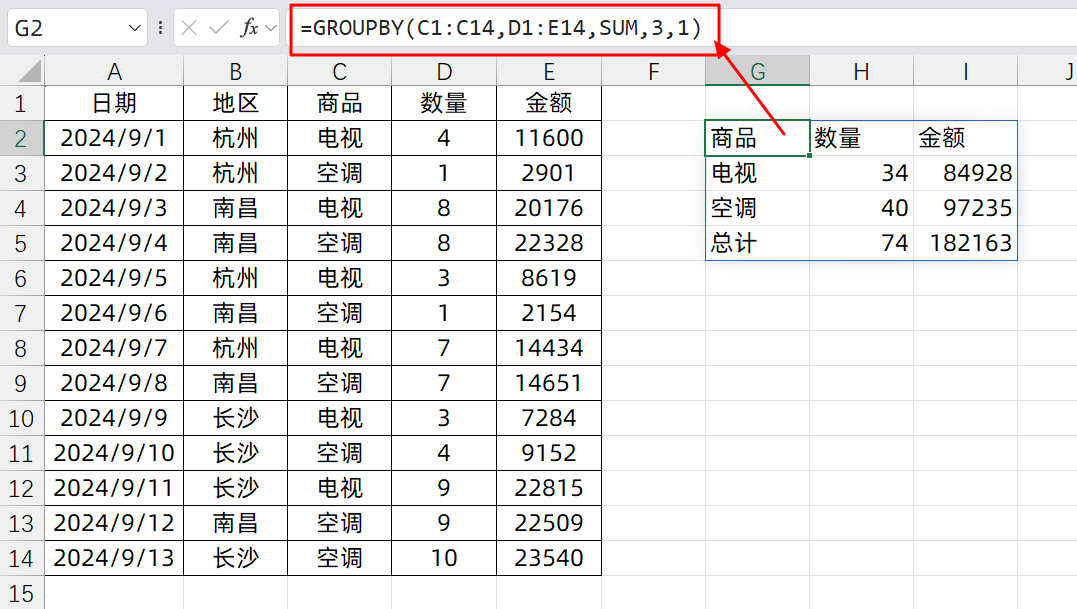Click the 总计 total label cell

point(758,244)
